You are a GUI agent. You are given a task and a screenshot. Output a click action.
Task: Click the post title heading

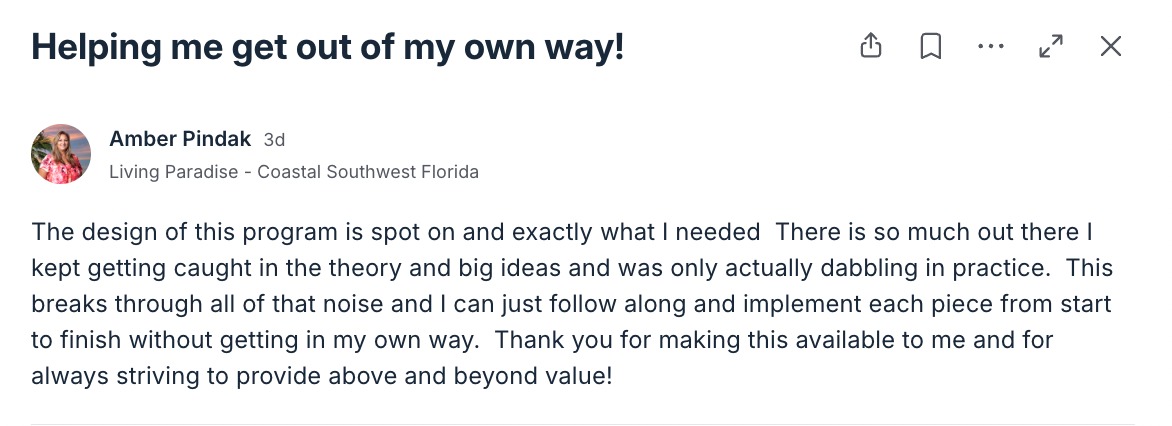click(328, 47)
